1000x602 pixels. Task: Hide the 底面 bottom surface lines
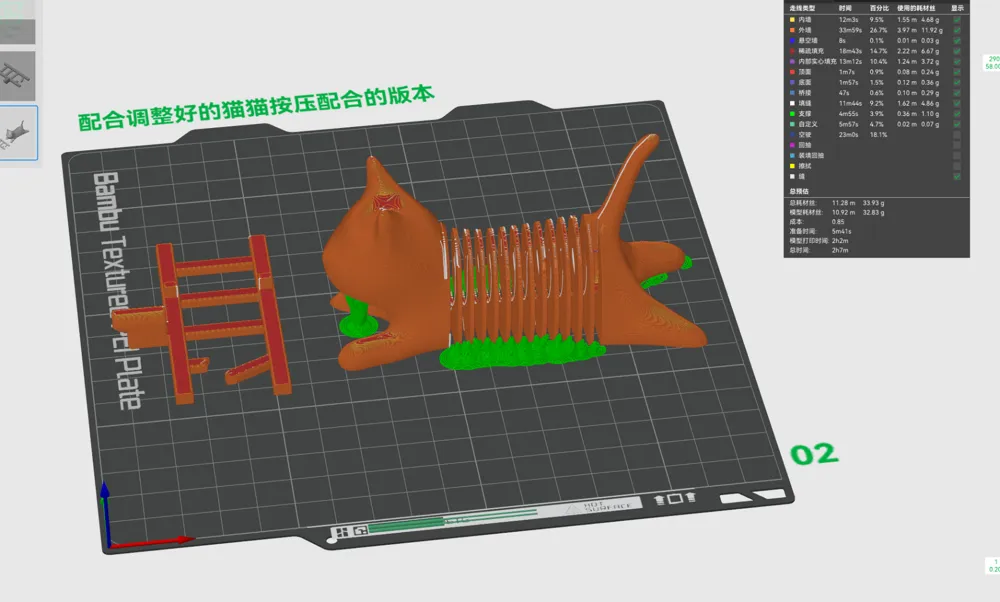pos(957,82)
